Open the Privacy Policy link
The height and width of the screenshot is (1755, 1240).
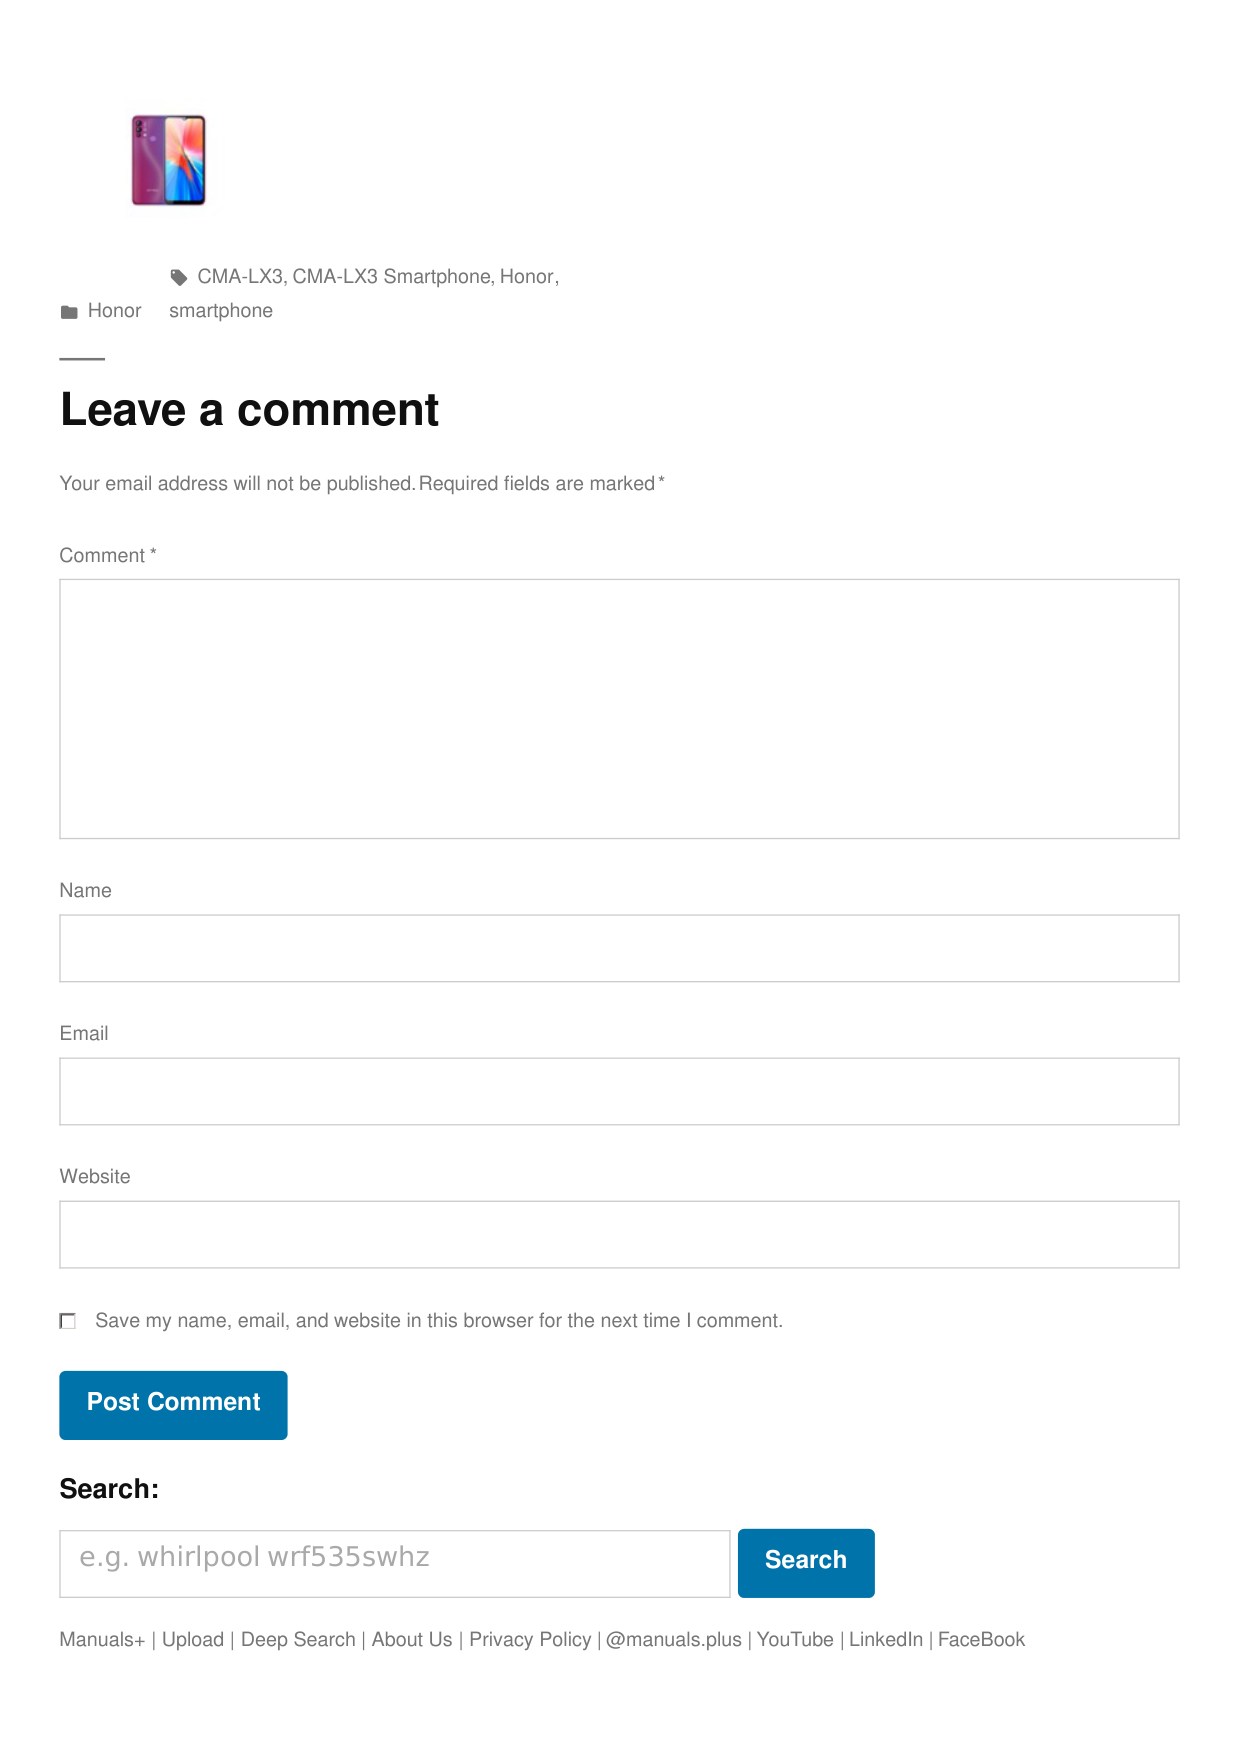coord(530,1640)
